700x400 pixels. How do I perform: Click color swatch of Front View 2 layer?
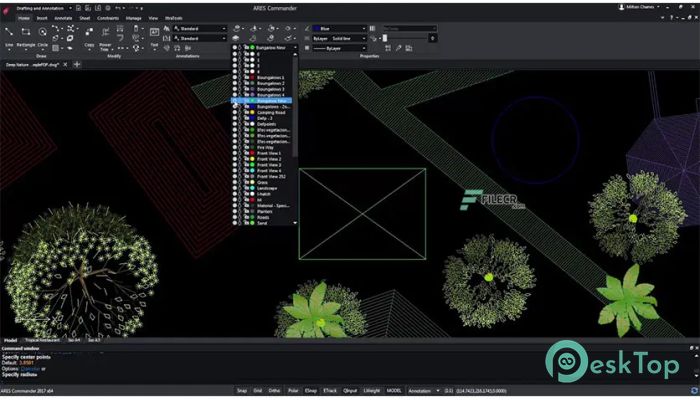tap(252, 159)
